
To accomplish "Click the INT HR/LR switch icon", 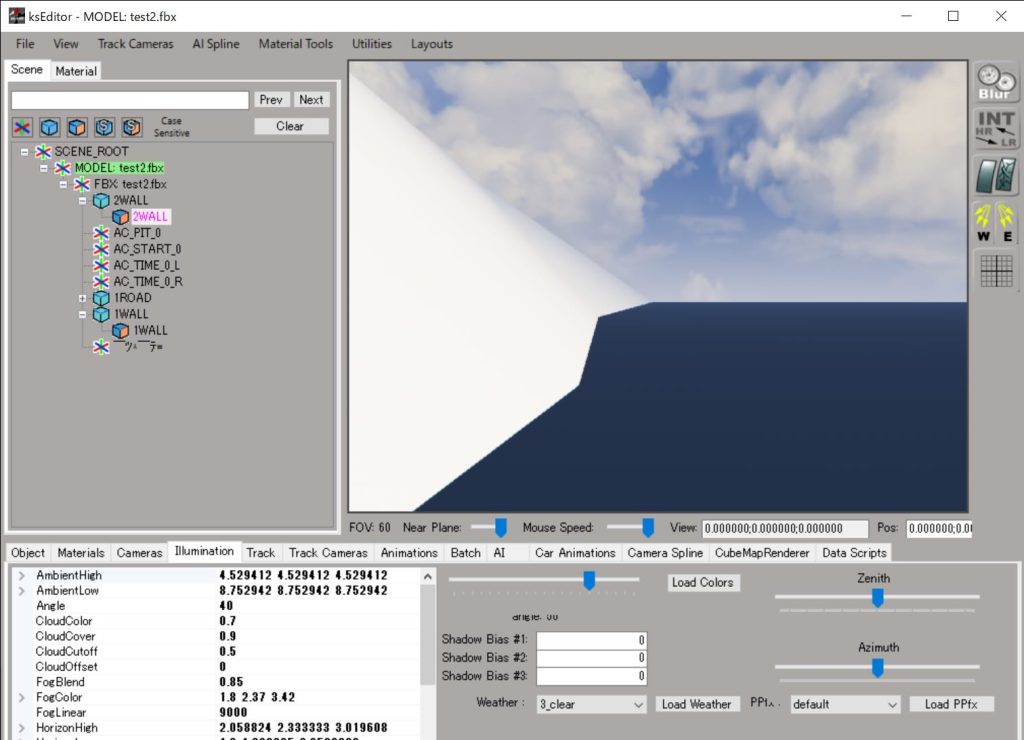I will [995, 130].
